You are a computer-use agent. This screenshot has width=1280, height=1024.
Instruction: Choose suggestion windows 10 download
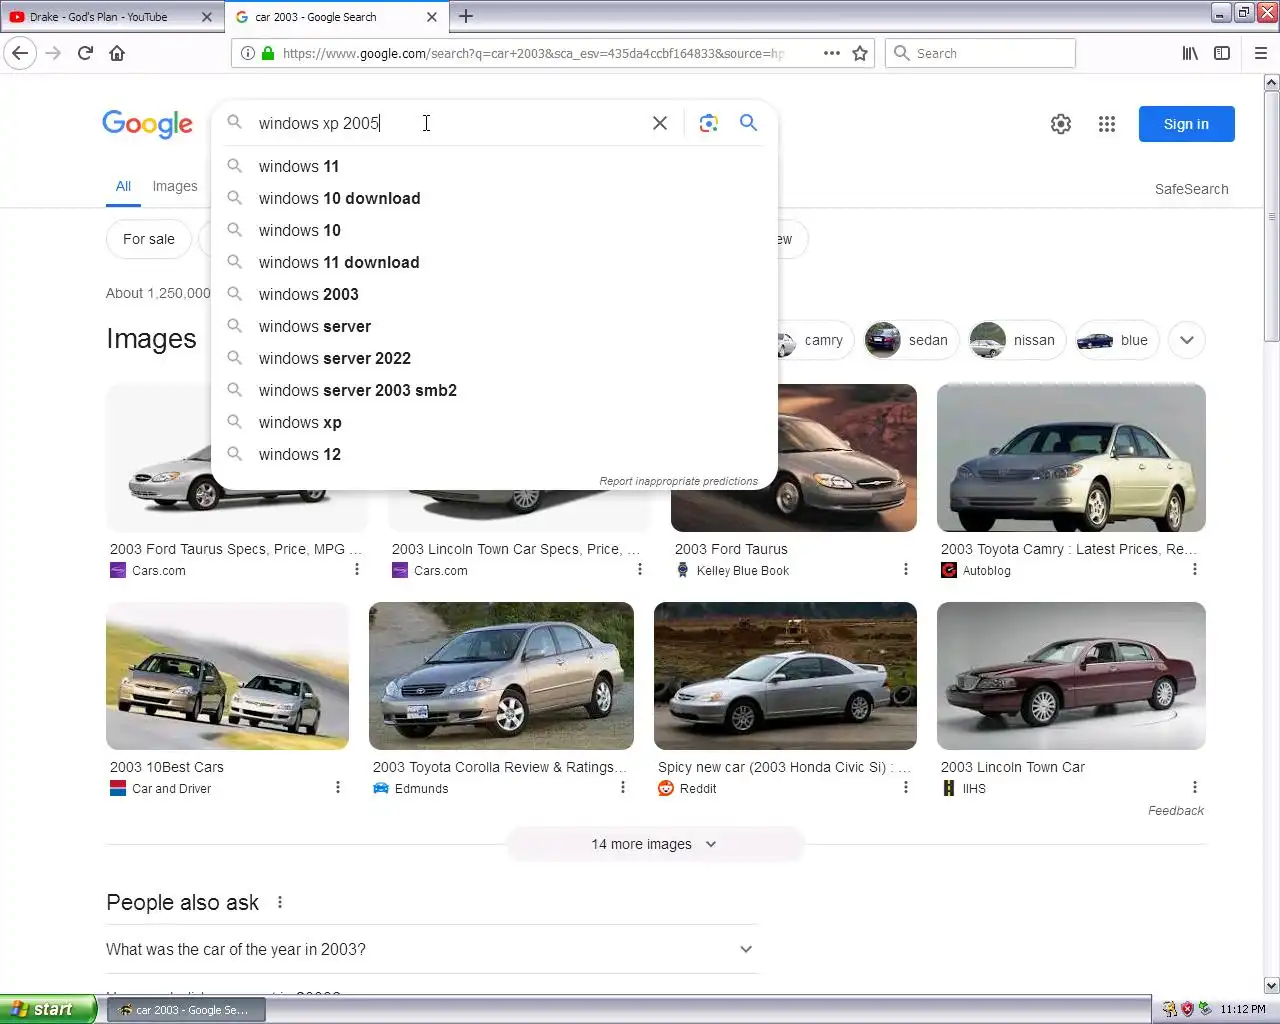pos(495,198)
